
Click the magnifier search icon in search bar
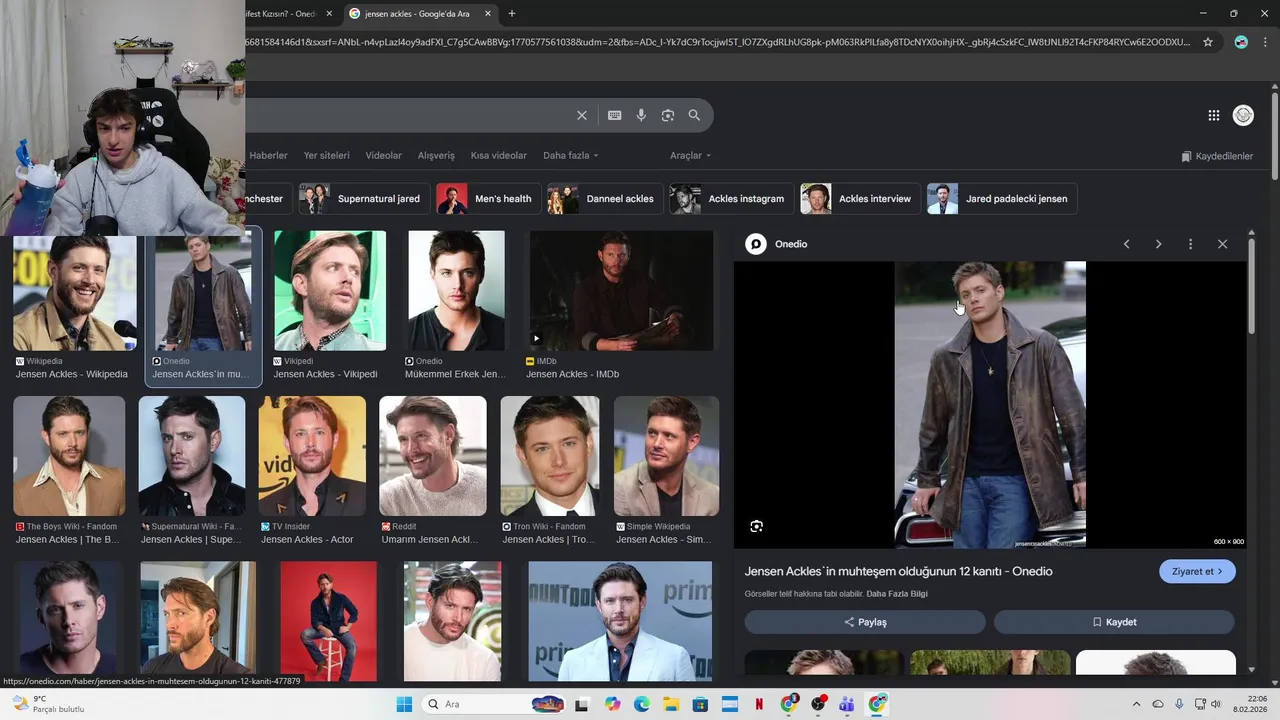click(x=694, y=115)
